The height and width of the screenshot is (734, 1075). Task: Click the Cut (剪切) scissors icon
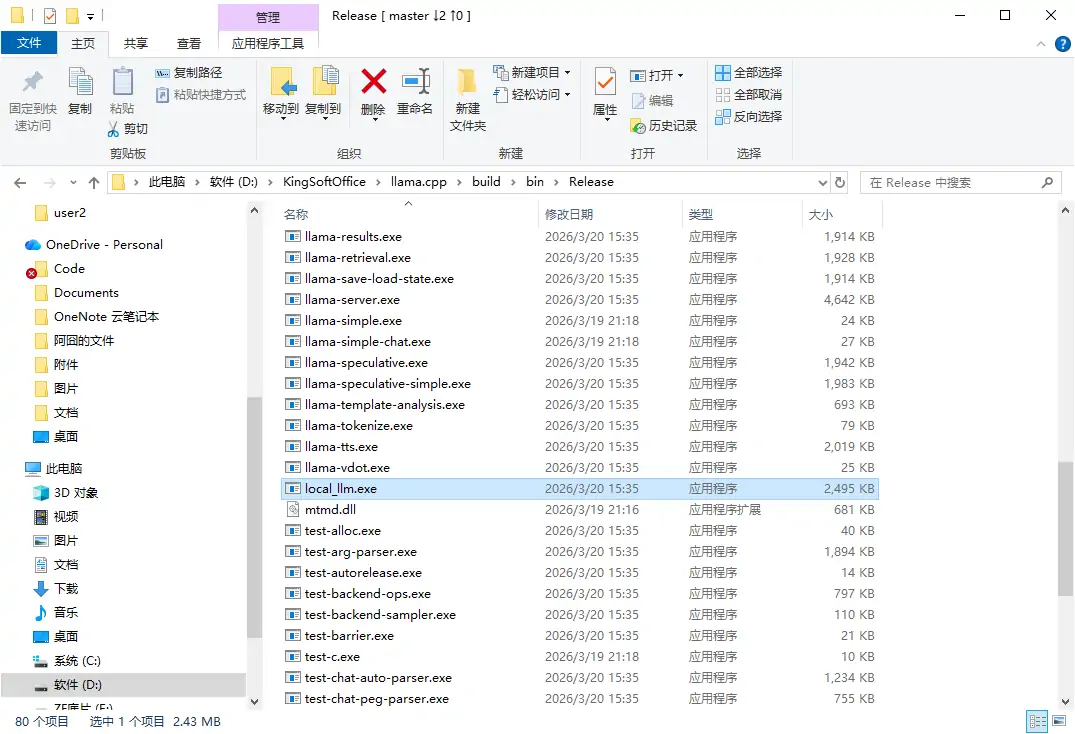tap(115, 129)
